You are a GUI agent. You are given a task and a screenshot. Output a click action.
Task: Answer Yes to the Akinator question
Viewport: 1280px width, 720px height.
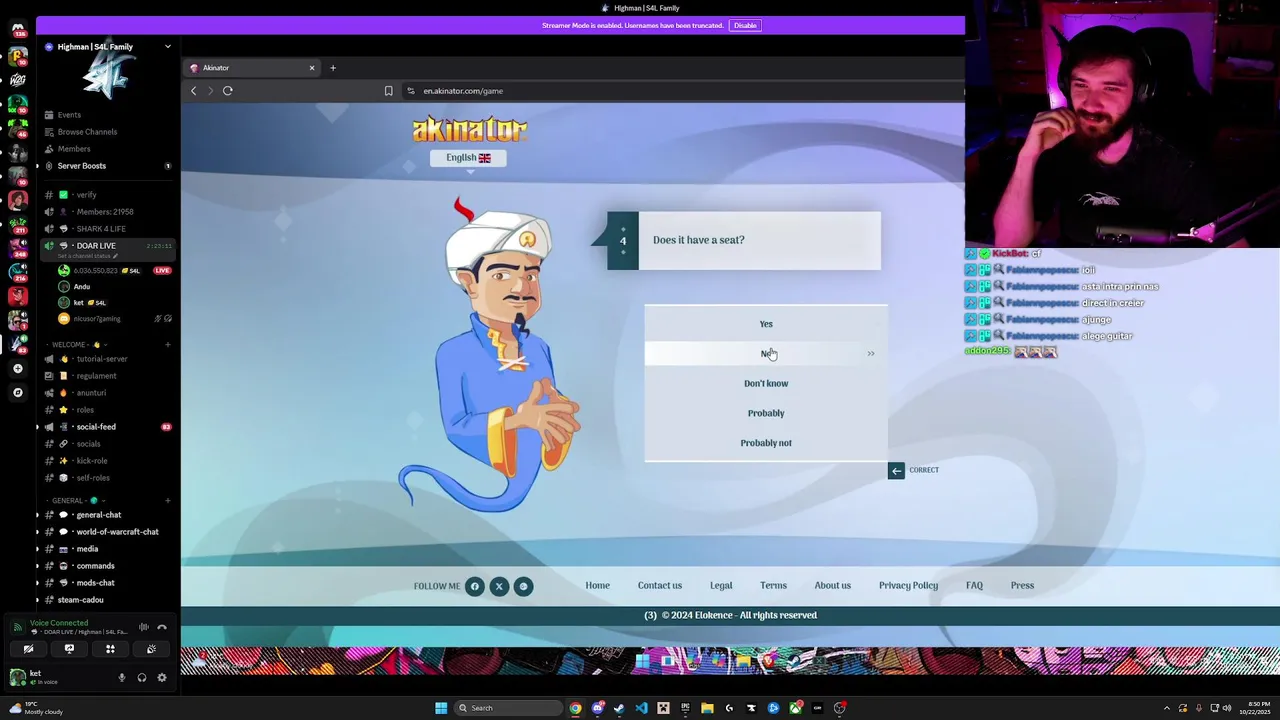(766, 324)
